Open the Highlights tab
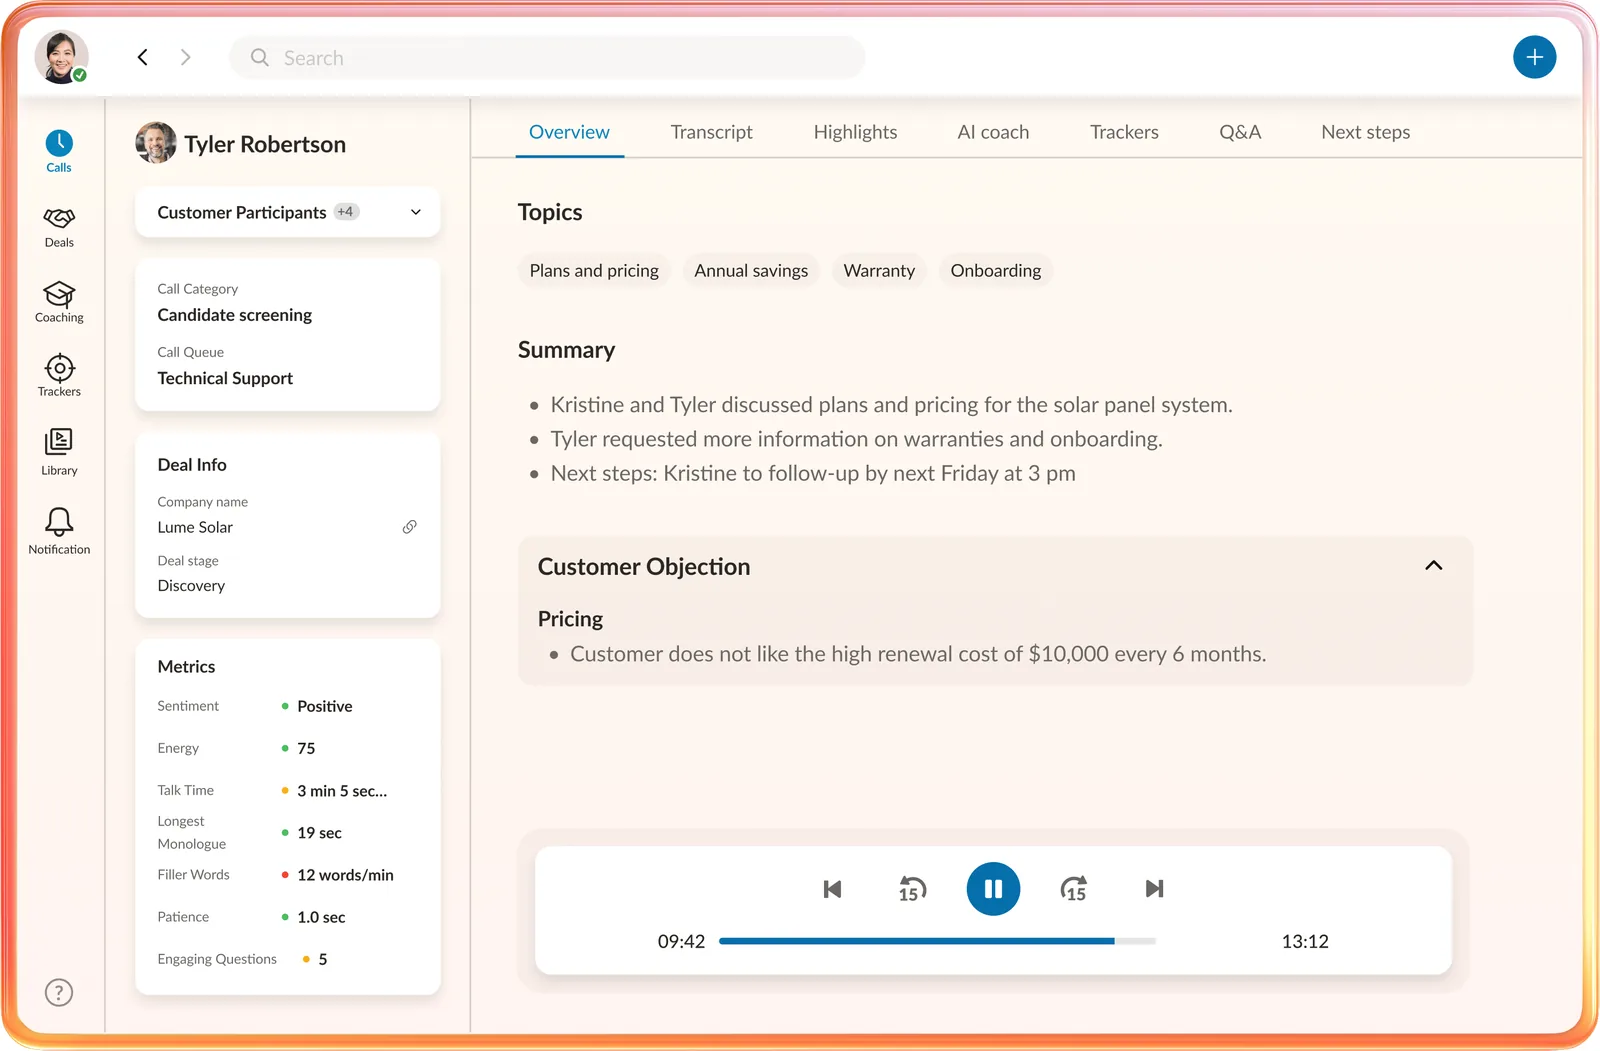Image resolution: width=1600 pixels, height=1051 pixels. [x=855, y=132]
